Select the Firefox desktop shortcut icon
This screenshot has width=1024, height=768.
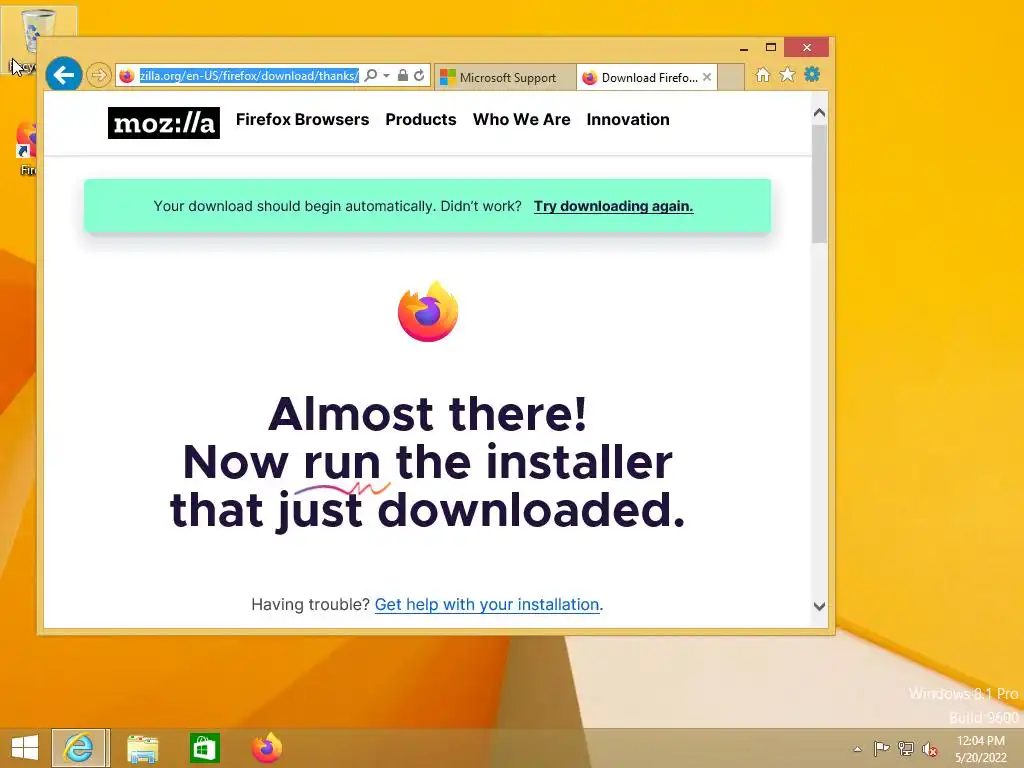[x=26, y=149]
